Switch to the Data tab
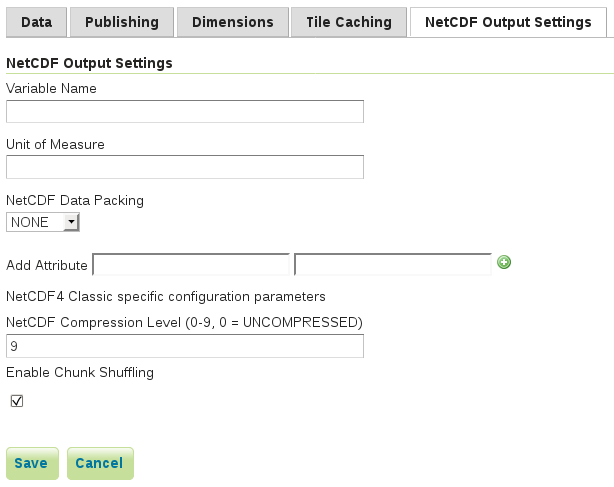614x487 pixels. click(x=37, y=22)
